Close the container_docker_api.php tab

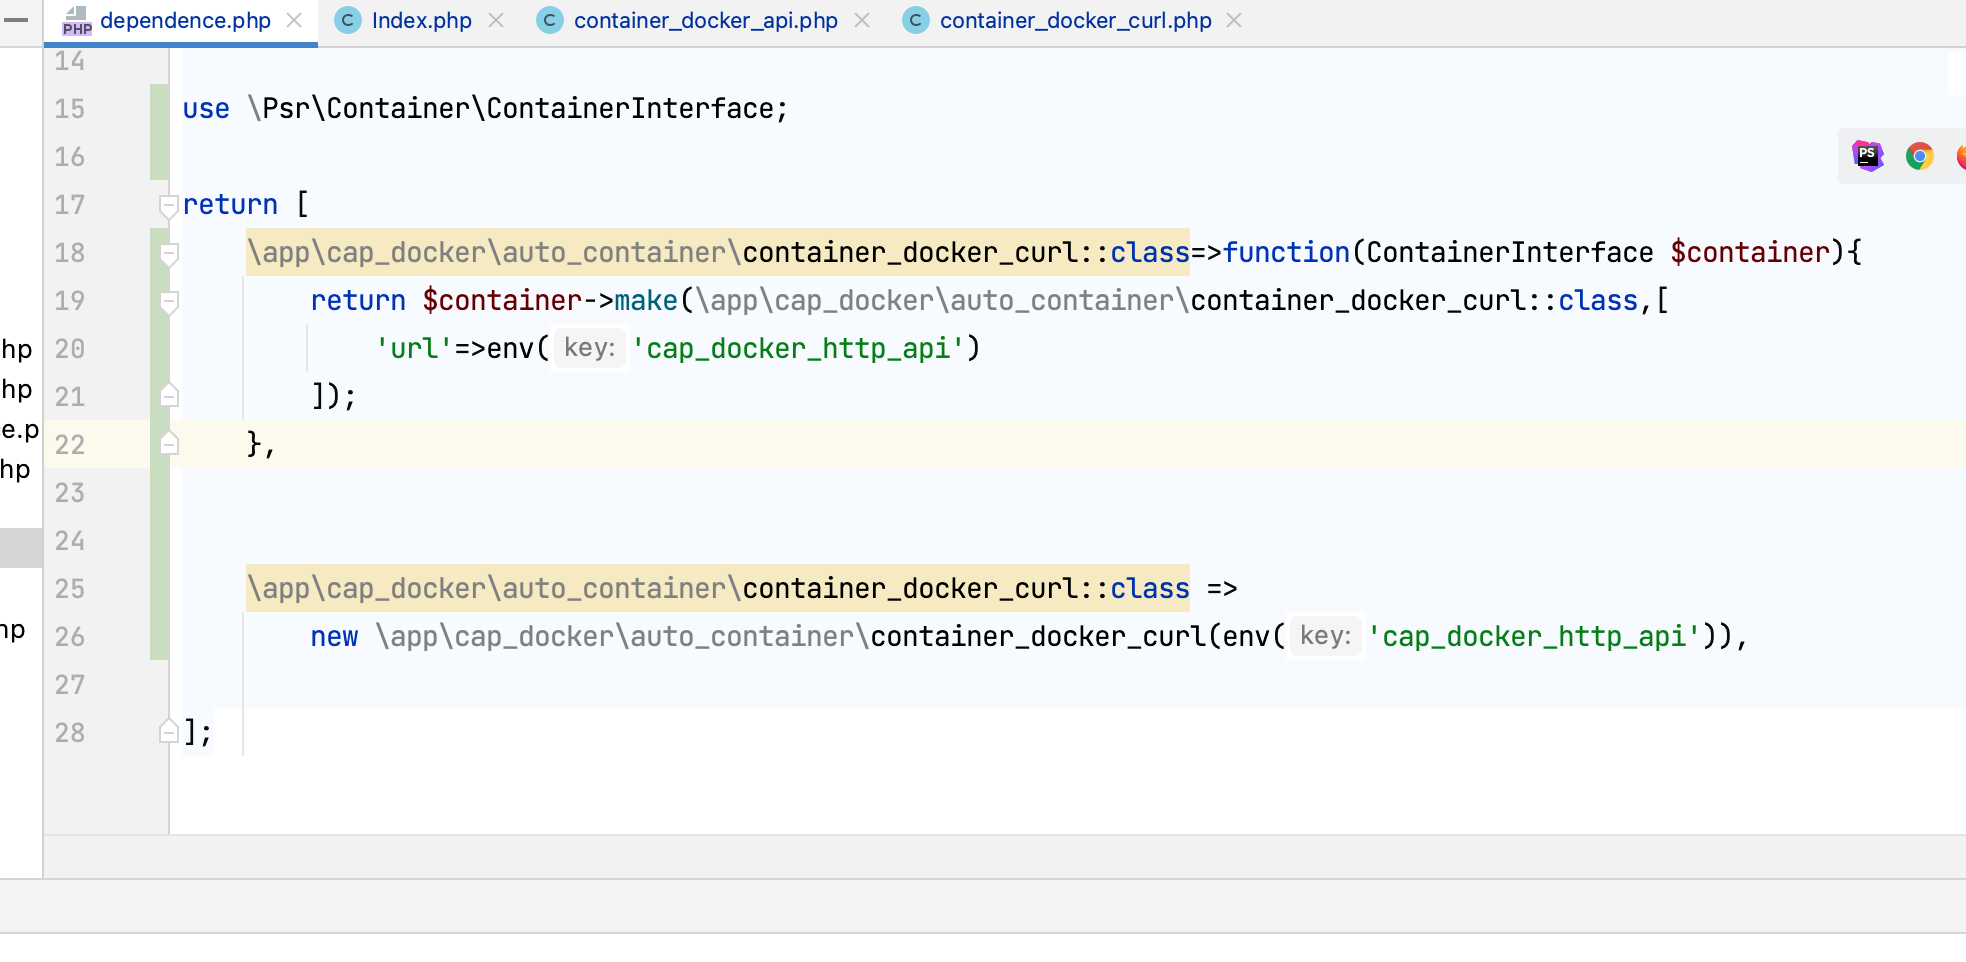(x=862, y=20)
